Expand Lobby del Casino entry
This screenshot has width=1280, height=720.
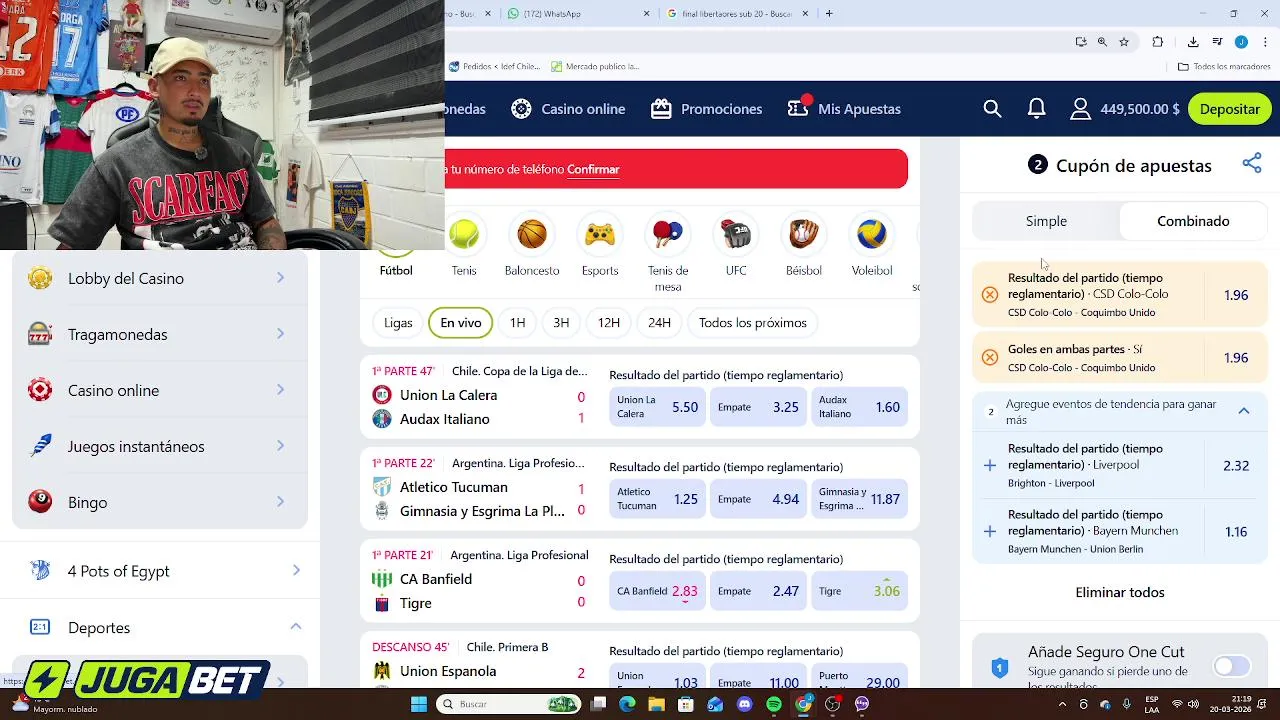160,278
